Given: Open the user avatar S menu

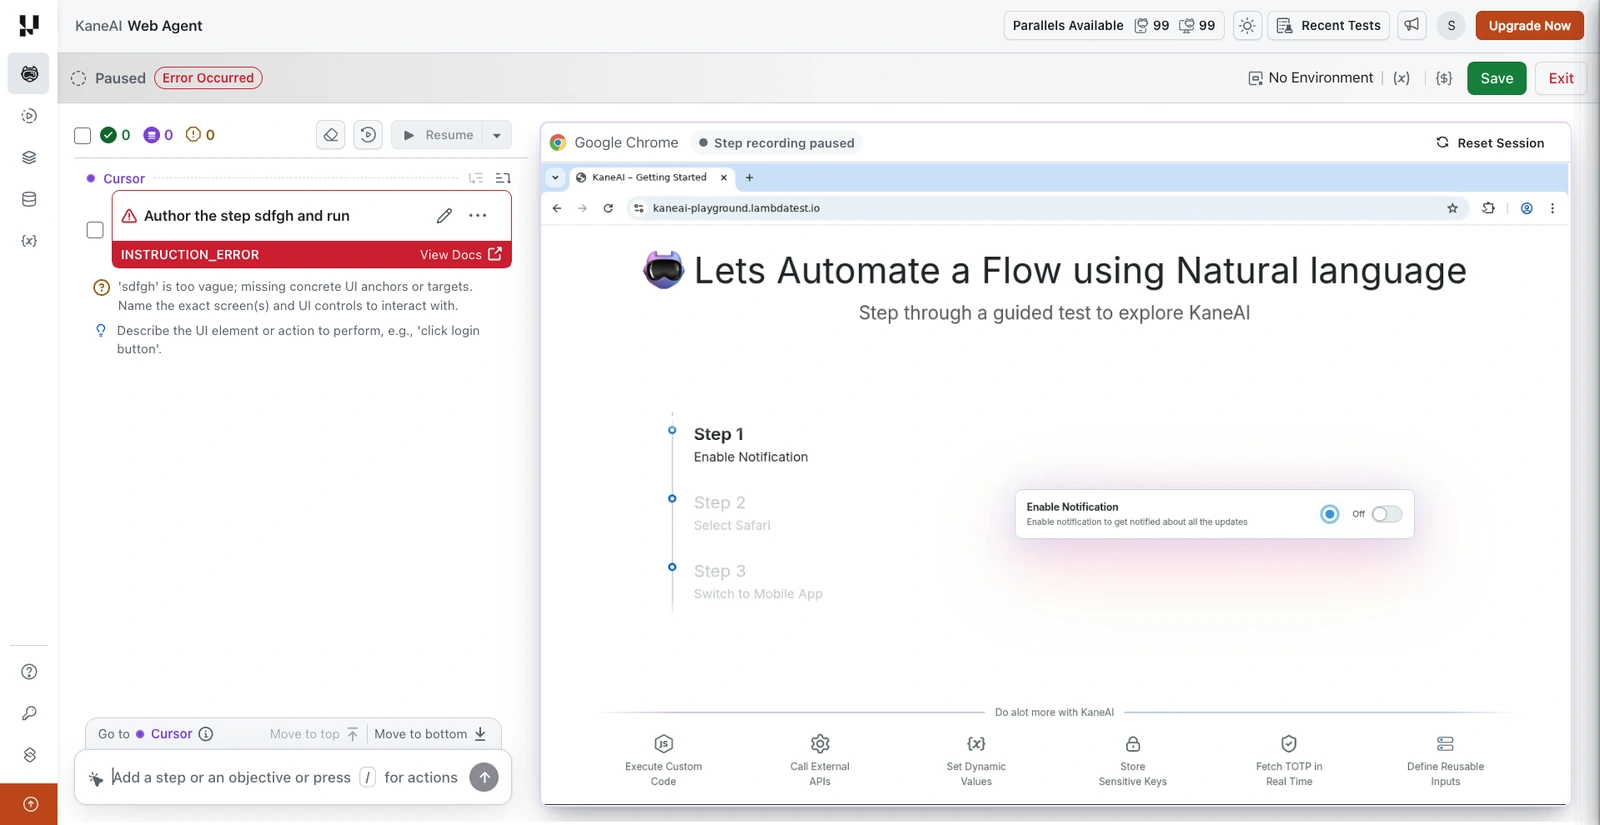Looking at the screenshot, I should (x=1451, y=26).
